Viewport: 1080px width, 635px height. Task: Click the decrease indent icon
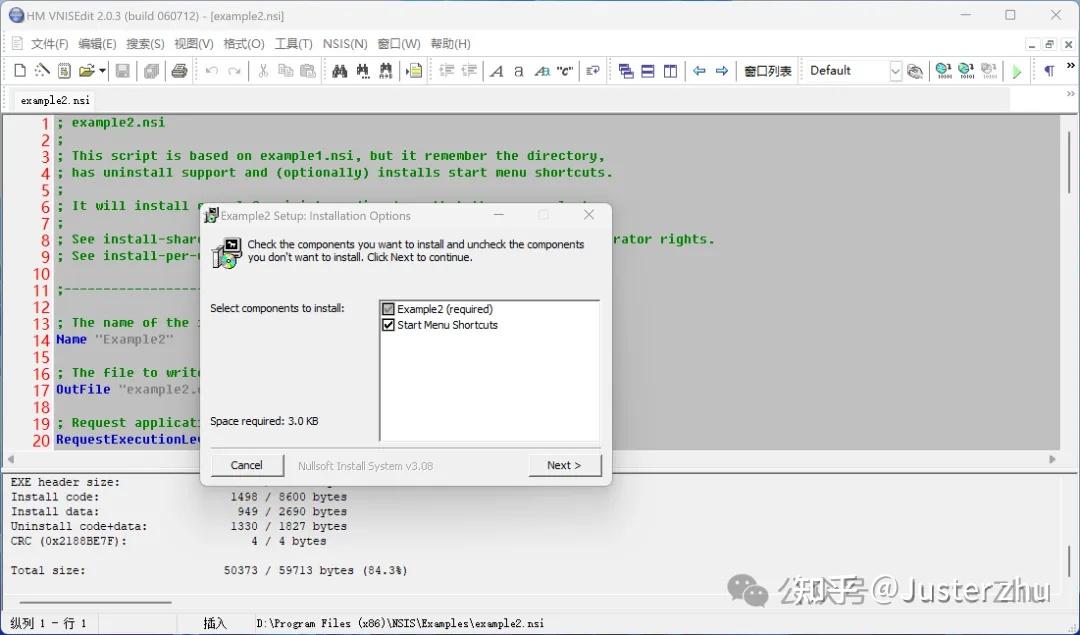469,71
